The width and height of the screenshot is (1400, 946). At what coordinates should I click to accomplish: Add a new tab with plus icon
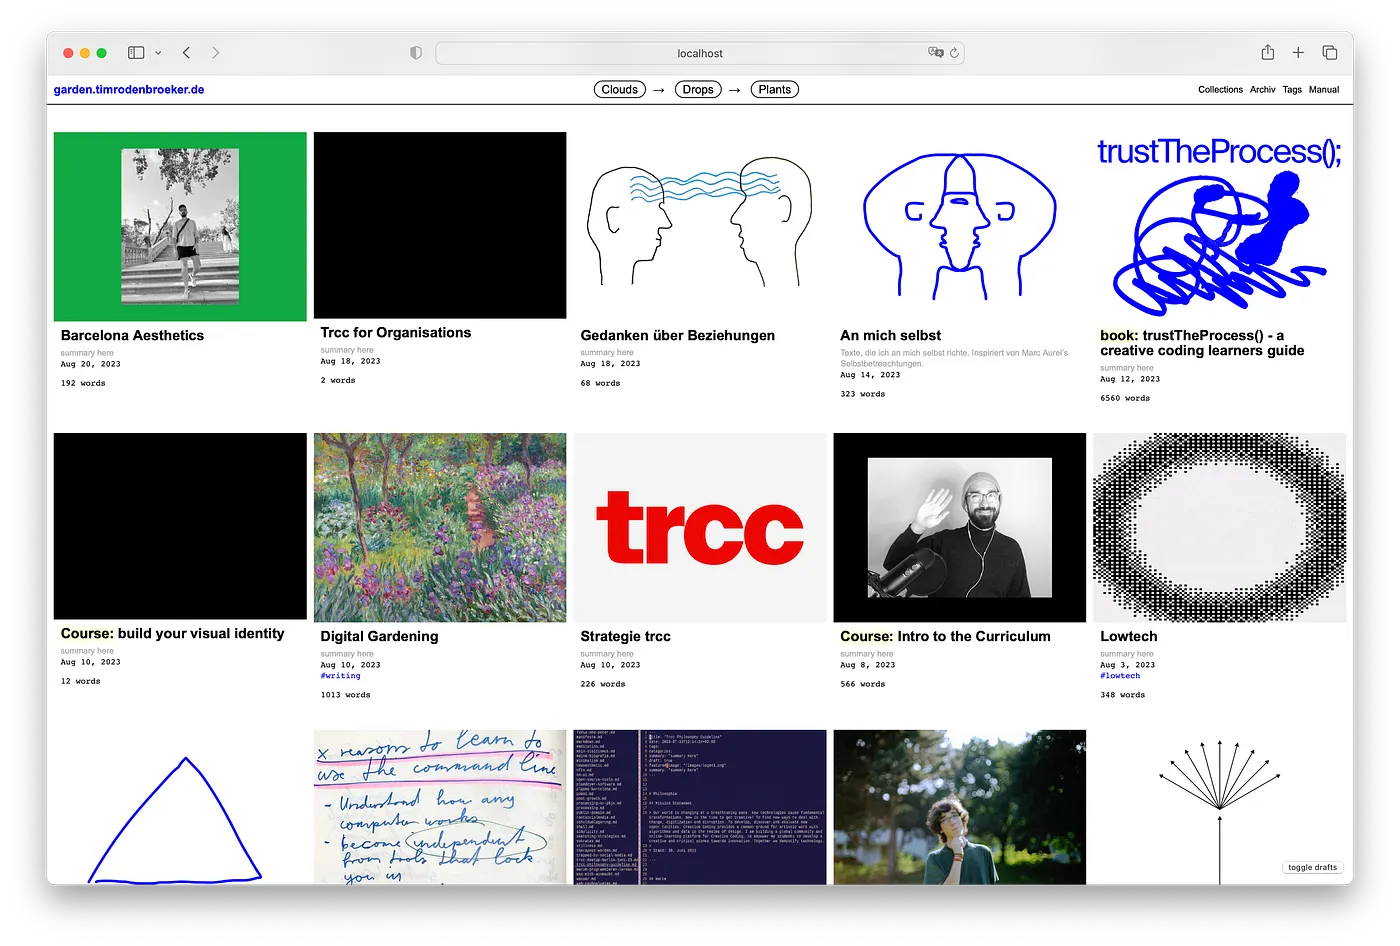1298,53
